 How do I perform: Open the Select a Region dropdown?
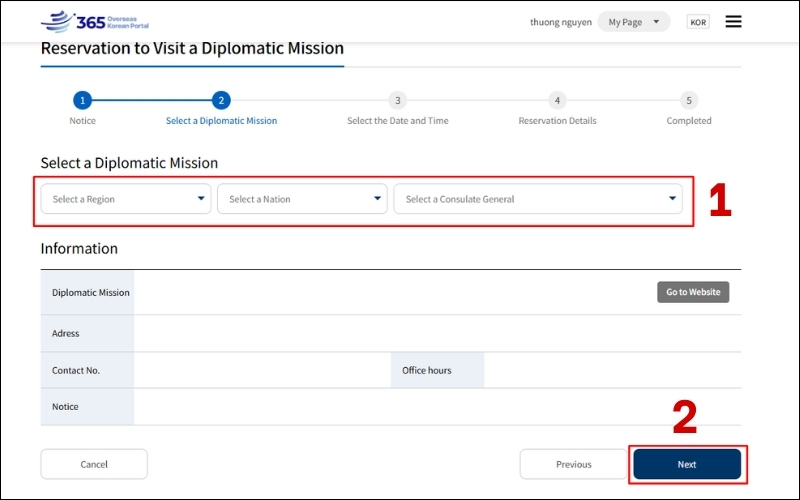pyautogui.click(x=126, y=199)
